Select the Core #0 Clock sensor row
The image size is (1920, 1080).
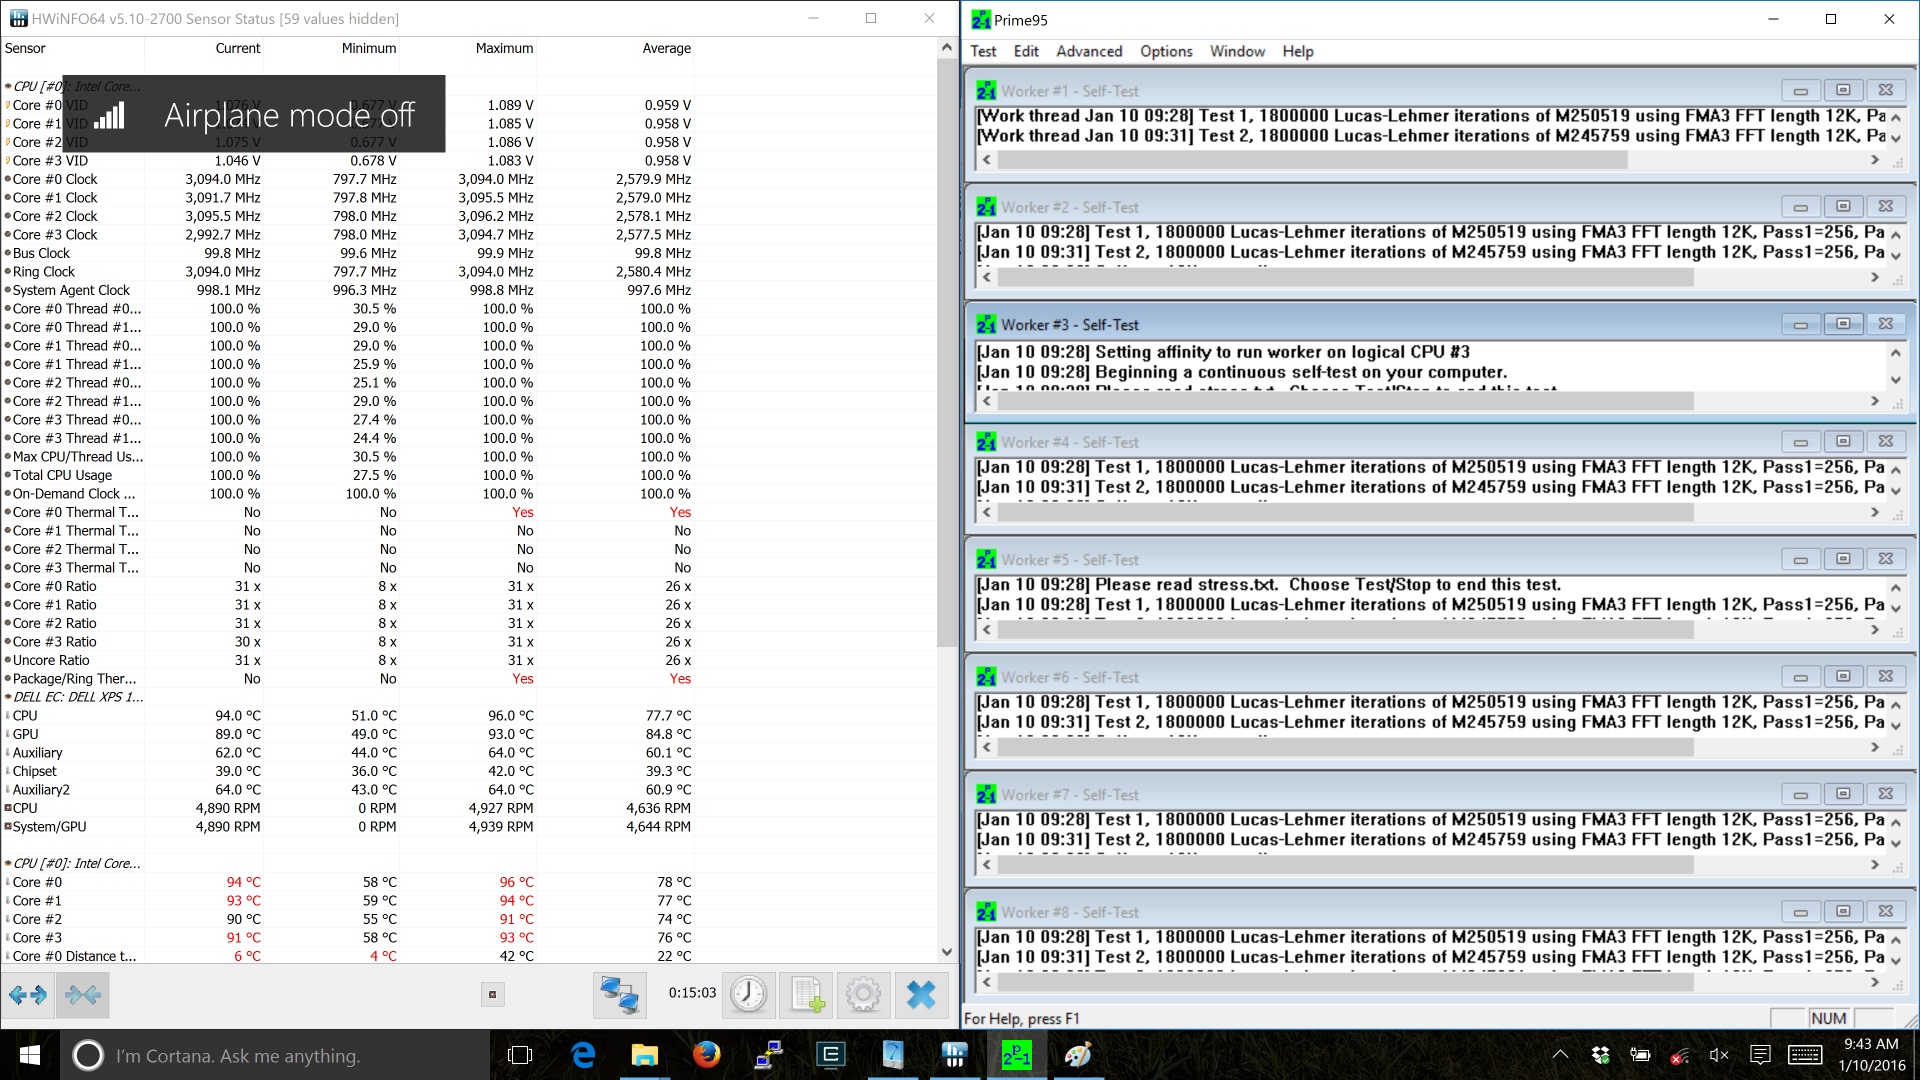pos(348,179)
